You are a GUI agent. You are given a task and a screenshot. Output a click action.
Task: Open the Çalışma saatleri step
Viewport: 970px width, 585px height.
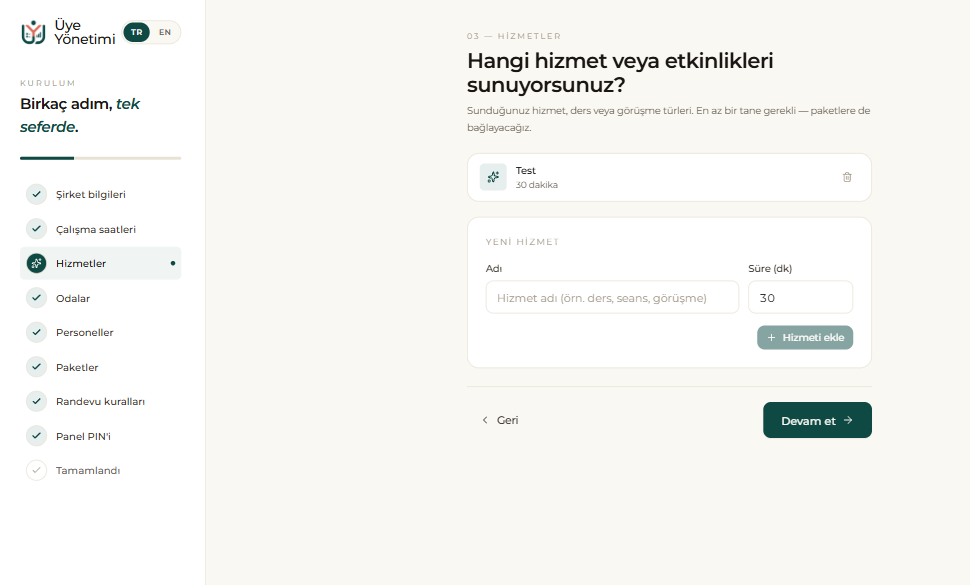click(100, 229)
